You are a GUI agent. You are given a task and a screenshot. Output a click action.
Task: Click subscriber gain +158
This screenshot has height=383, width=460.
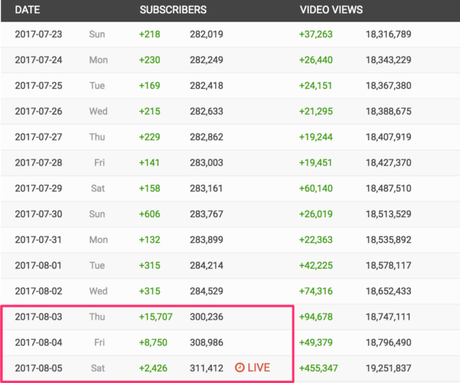click(150, 188)
